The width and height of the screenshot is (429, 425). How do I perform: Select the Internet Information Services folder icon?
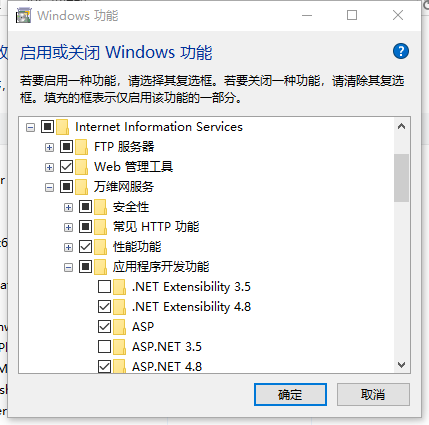click(x=63, y=127)
